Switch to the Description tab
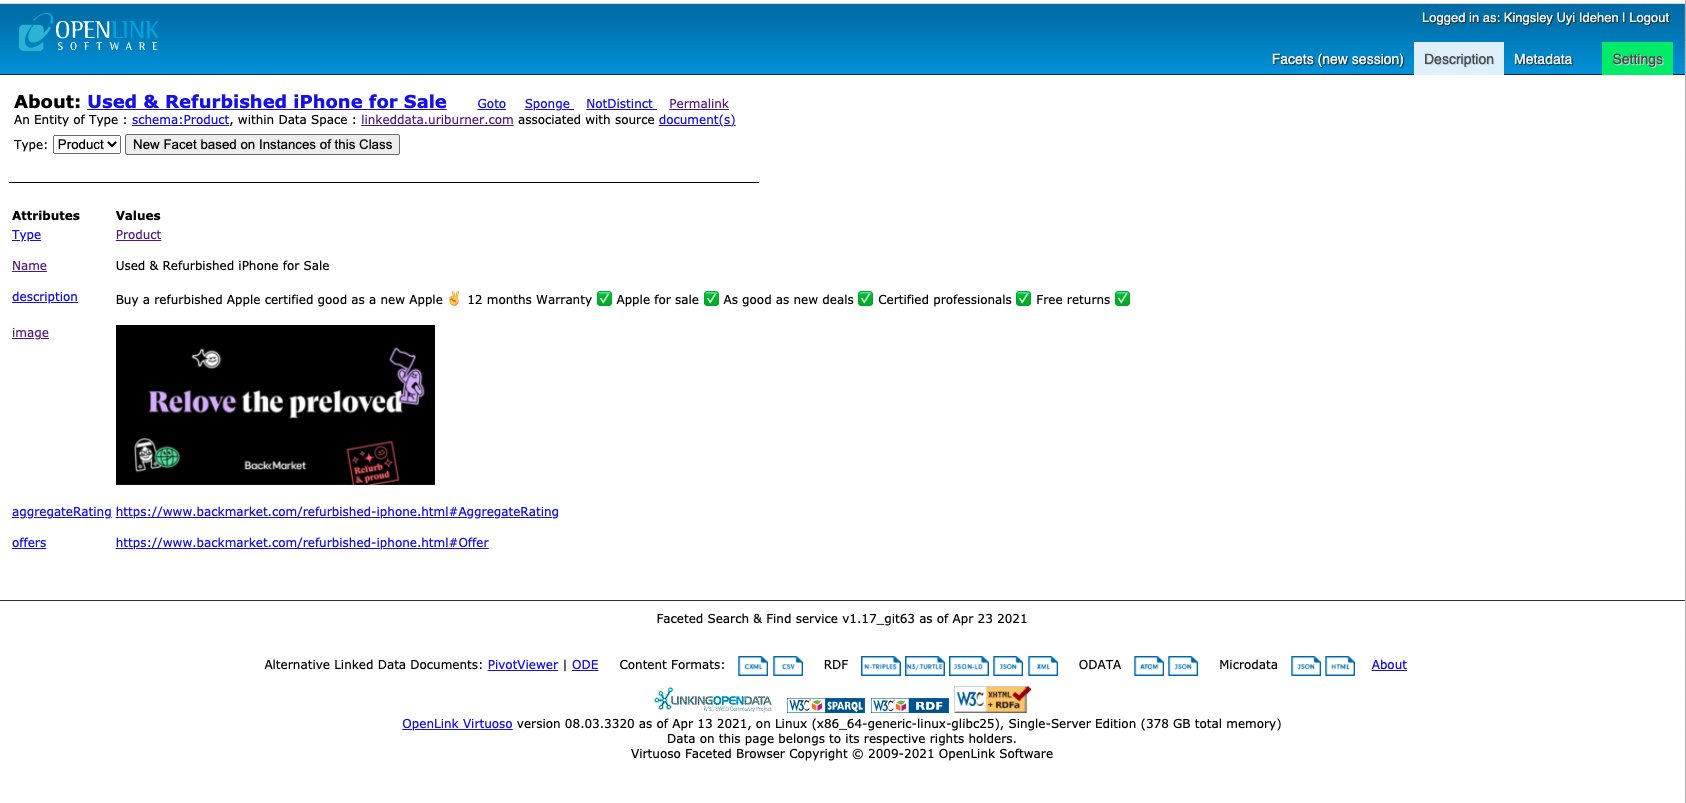Image resolution: width=1686 pixels, height=803 pixels. [x=1458, y=59]
